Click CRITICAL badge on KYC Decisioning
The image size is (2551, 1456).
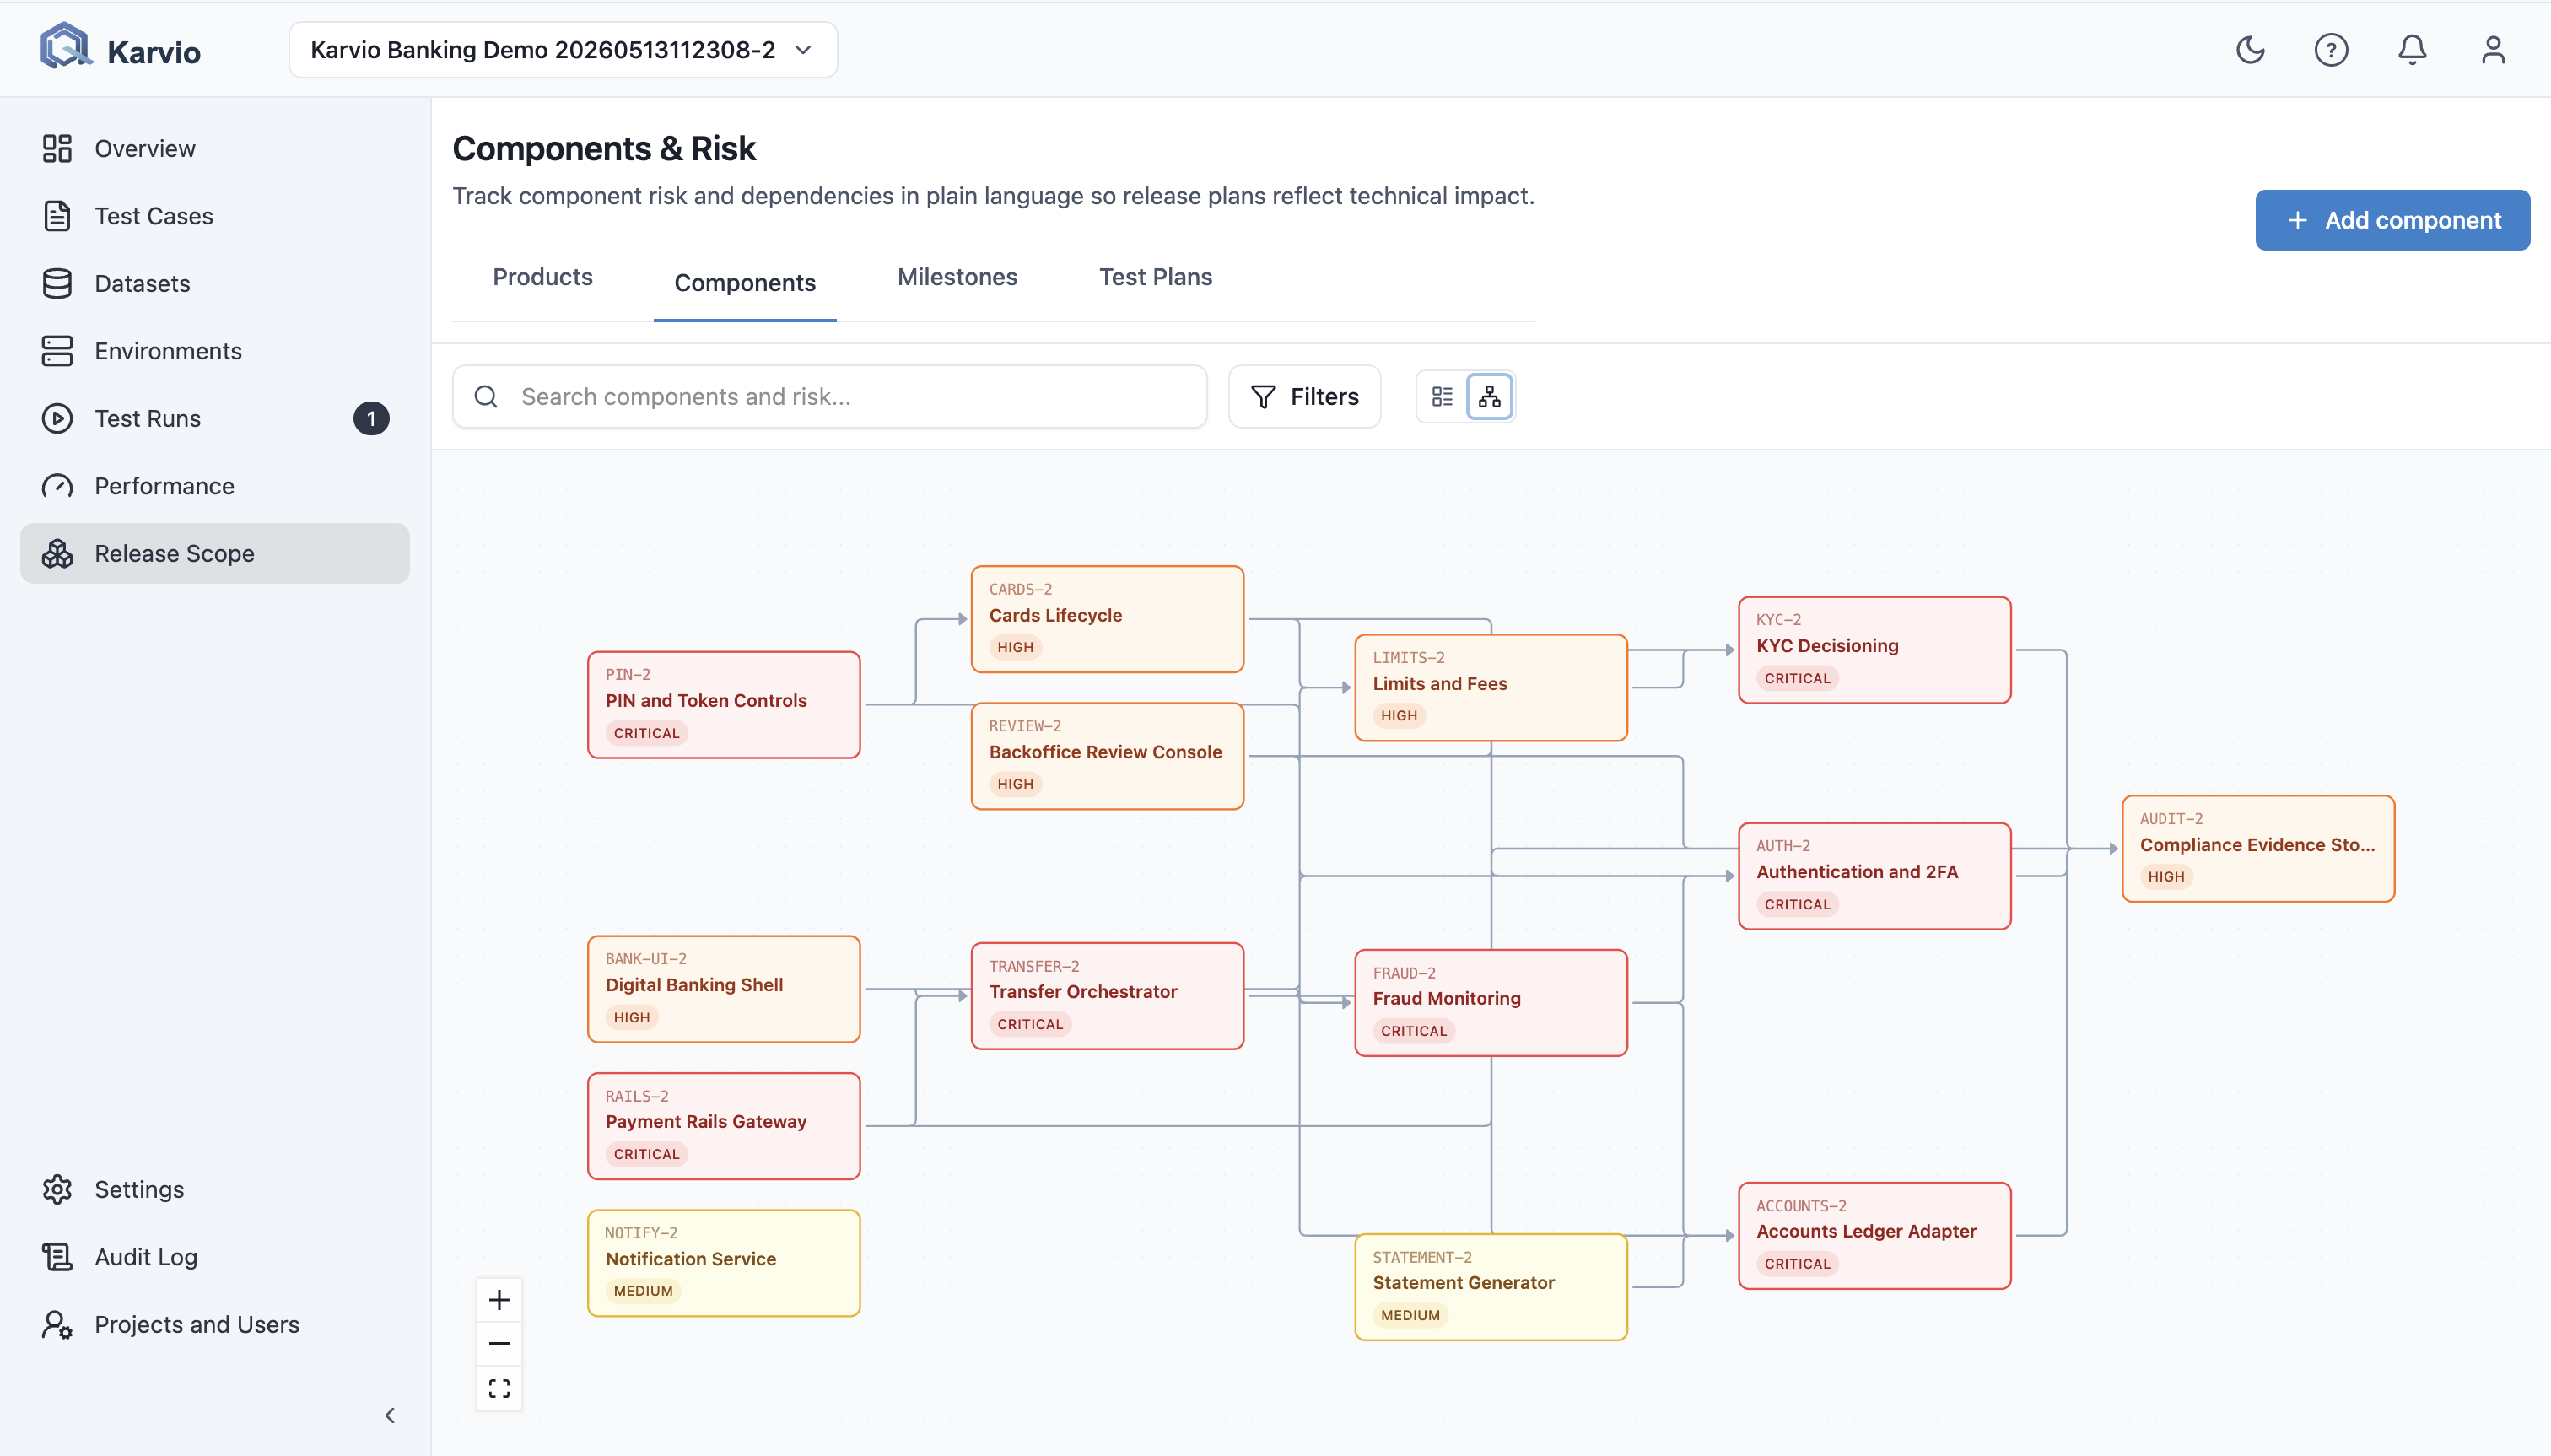coord(1797,678)
